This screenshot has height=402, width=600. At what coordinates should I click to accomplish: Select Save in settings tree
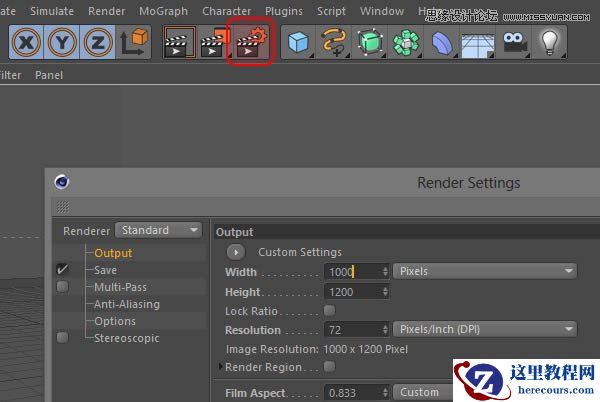(105, 270)
